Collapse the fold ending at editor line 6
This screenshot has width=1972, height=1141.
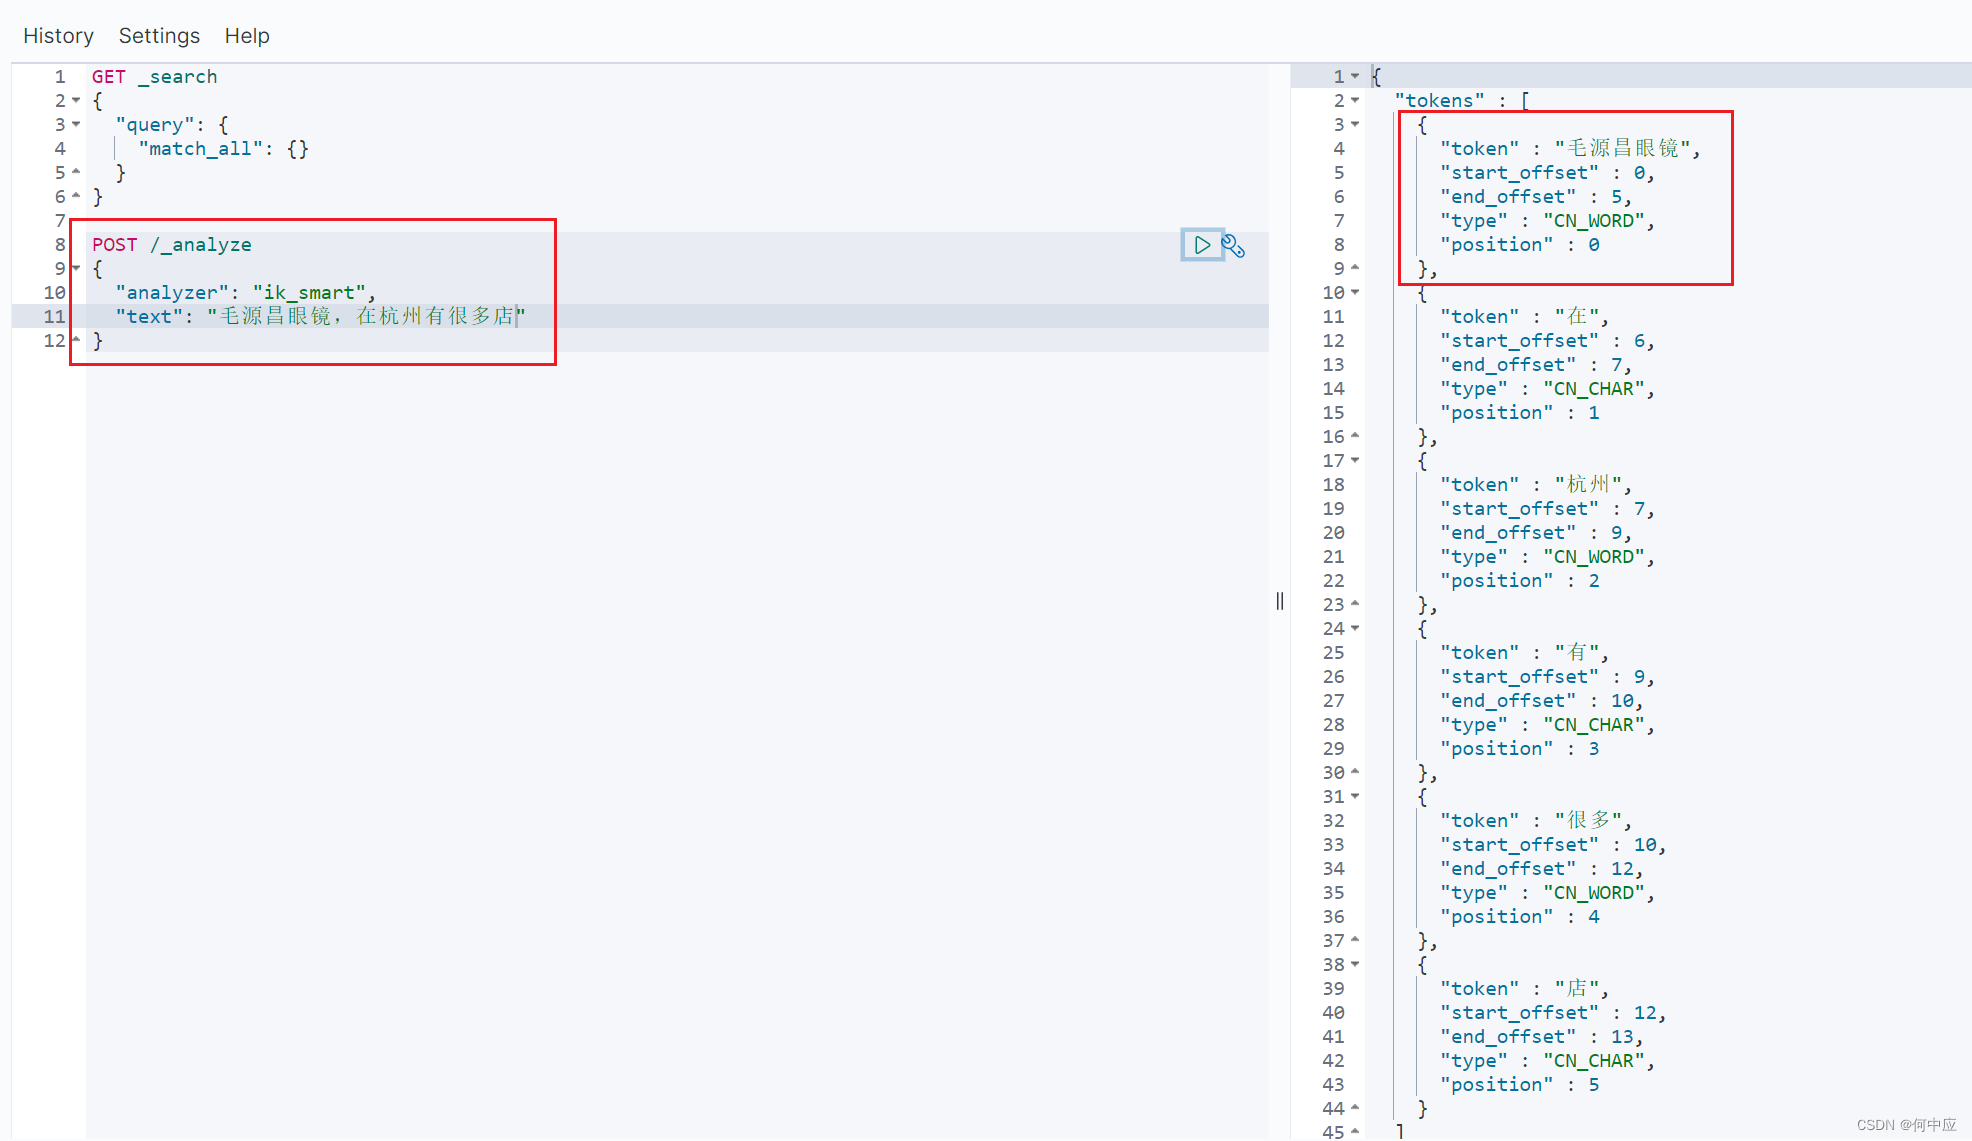click(76, 197)
